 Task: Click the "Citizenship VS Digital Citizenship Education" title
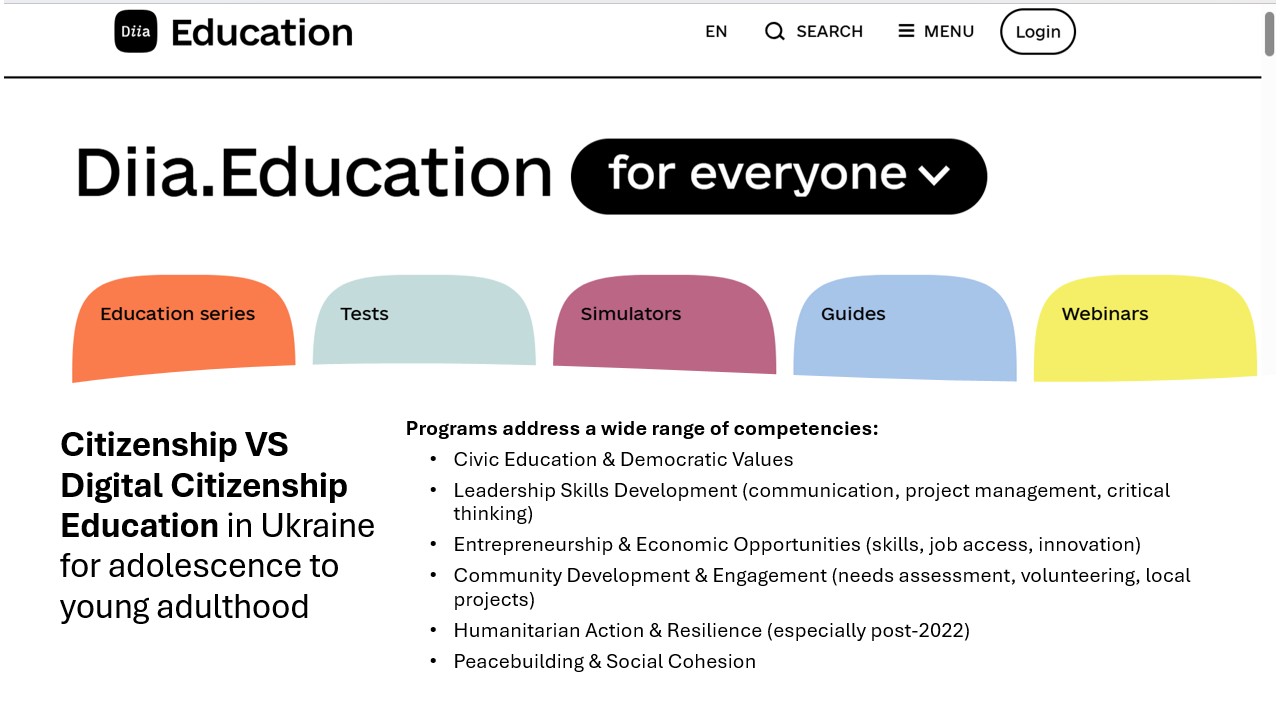(204, 485)
